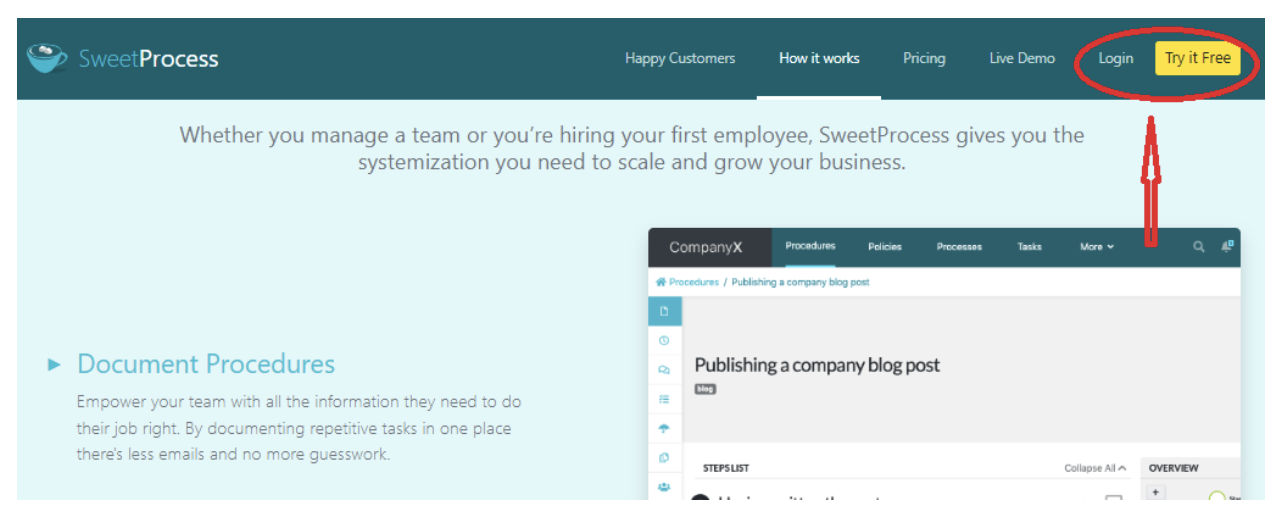Open the notifications bell icon in CompanyX

pos(1227,246)
